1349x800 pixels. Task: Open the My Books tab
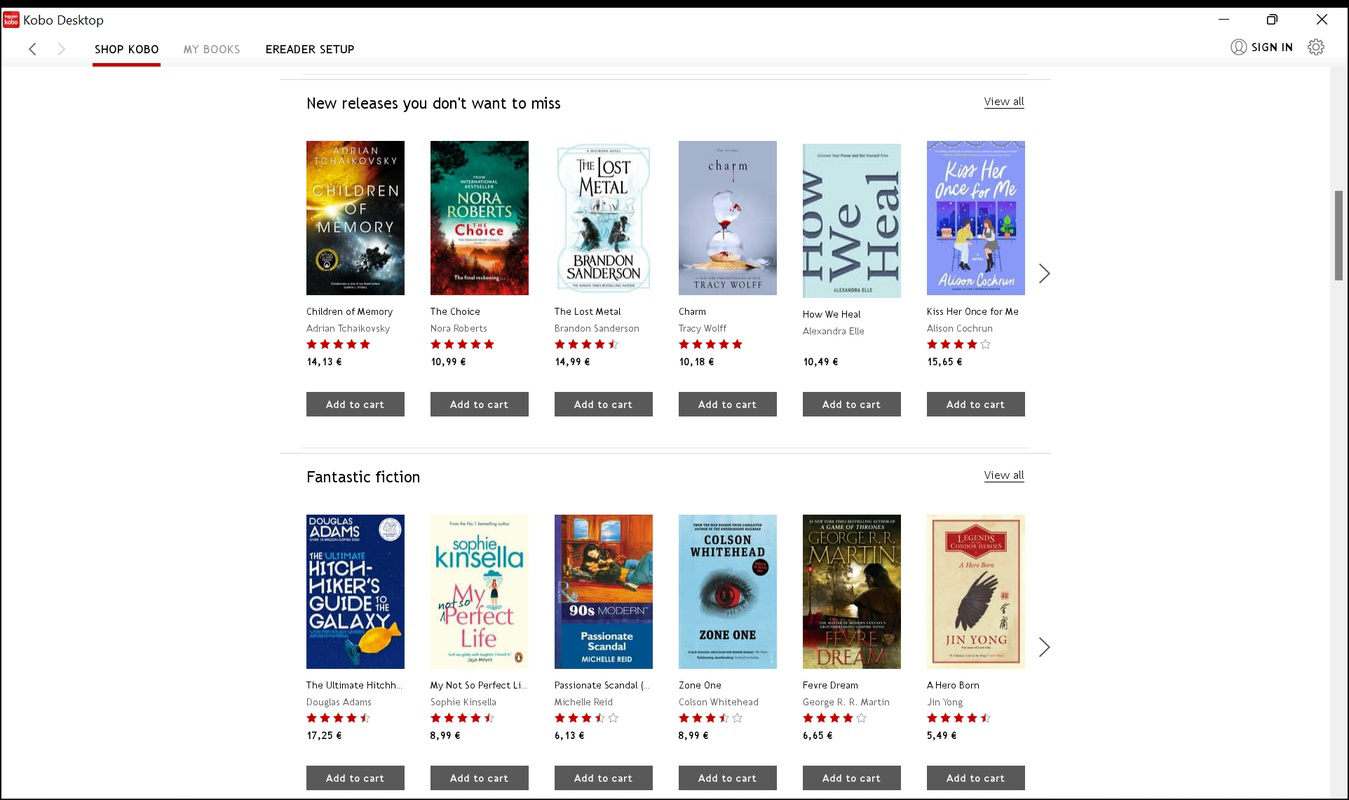(x=211, y=49)
